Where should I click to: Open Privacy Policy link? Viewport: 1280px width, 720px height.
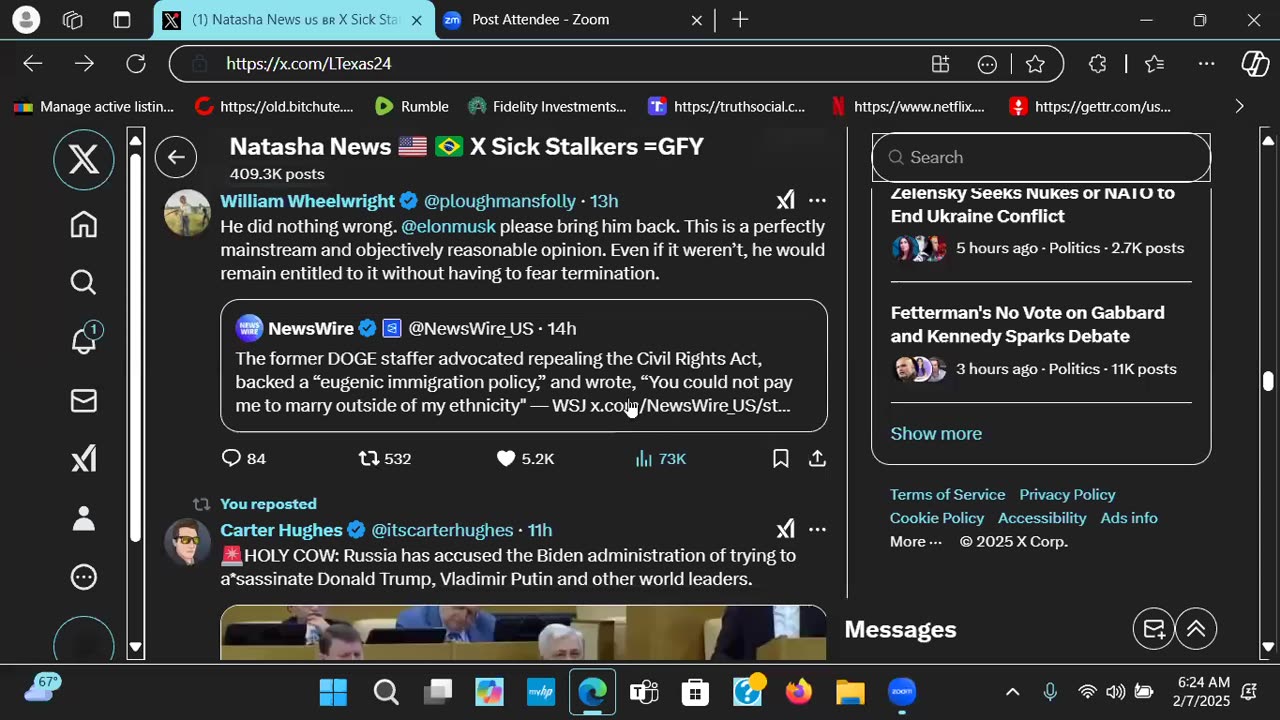[1067, 495]
